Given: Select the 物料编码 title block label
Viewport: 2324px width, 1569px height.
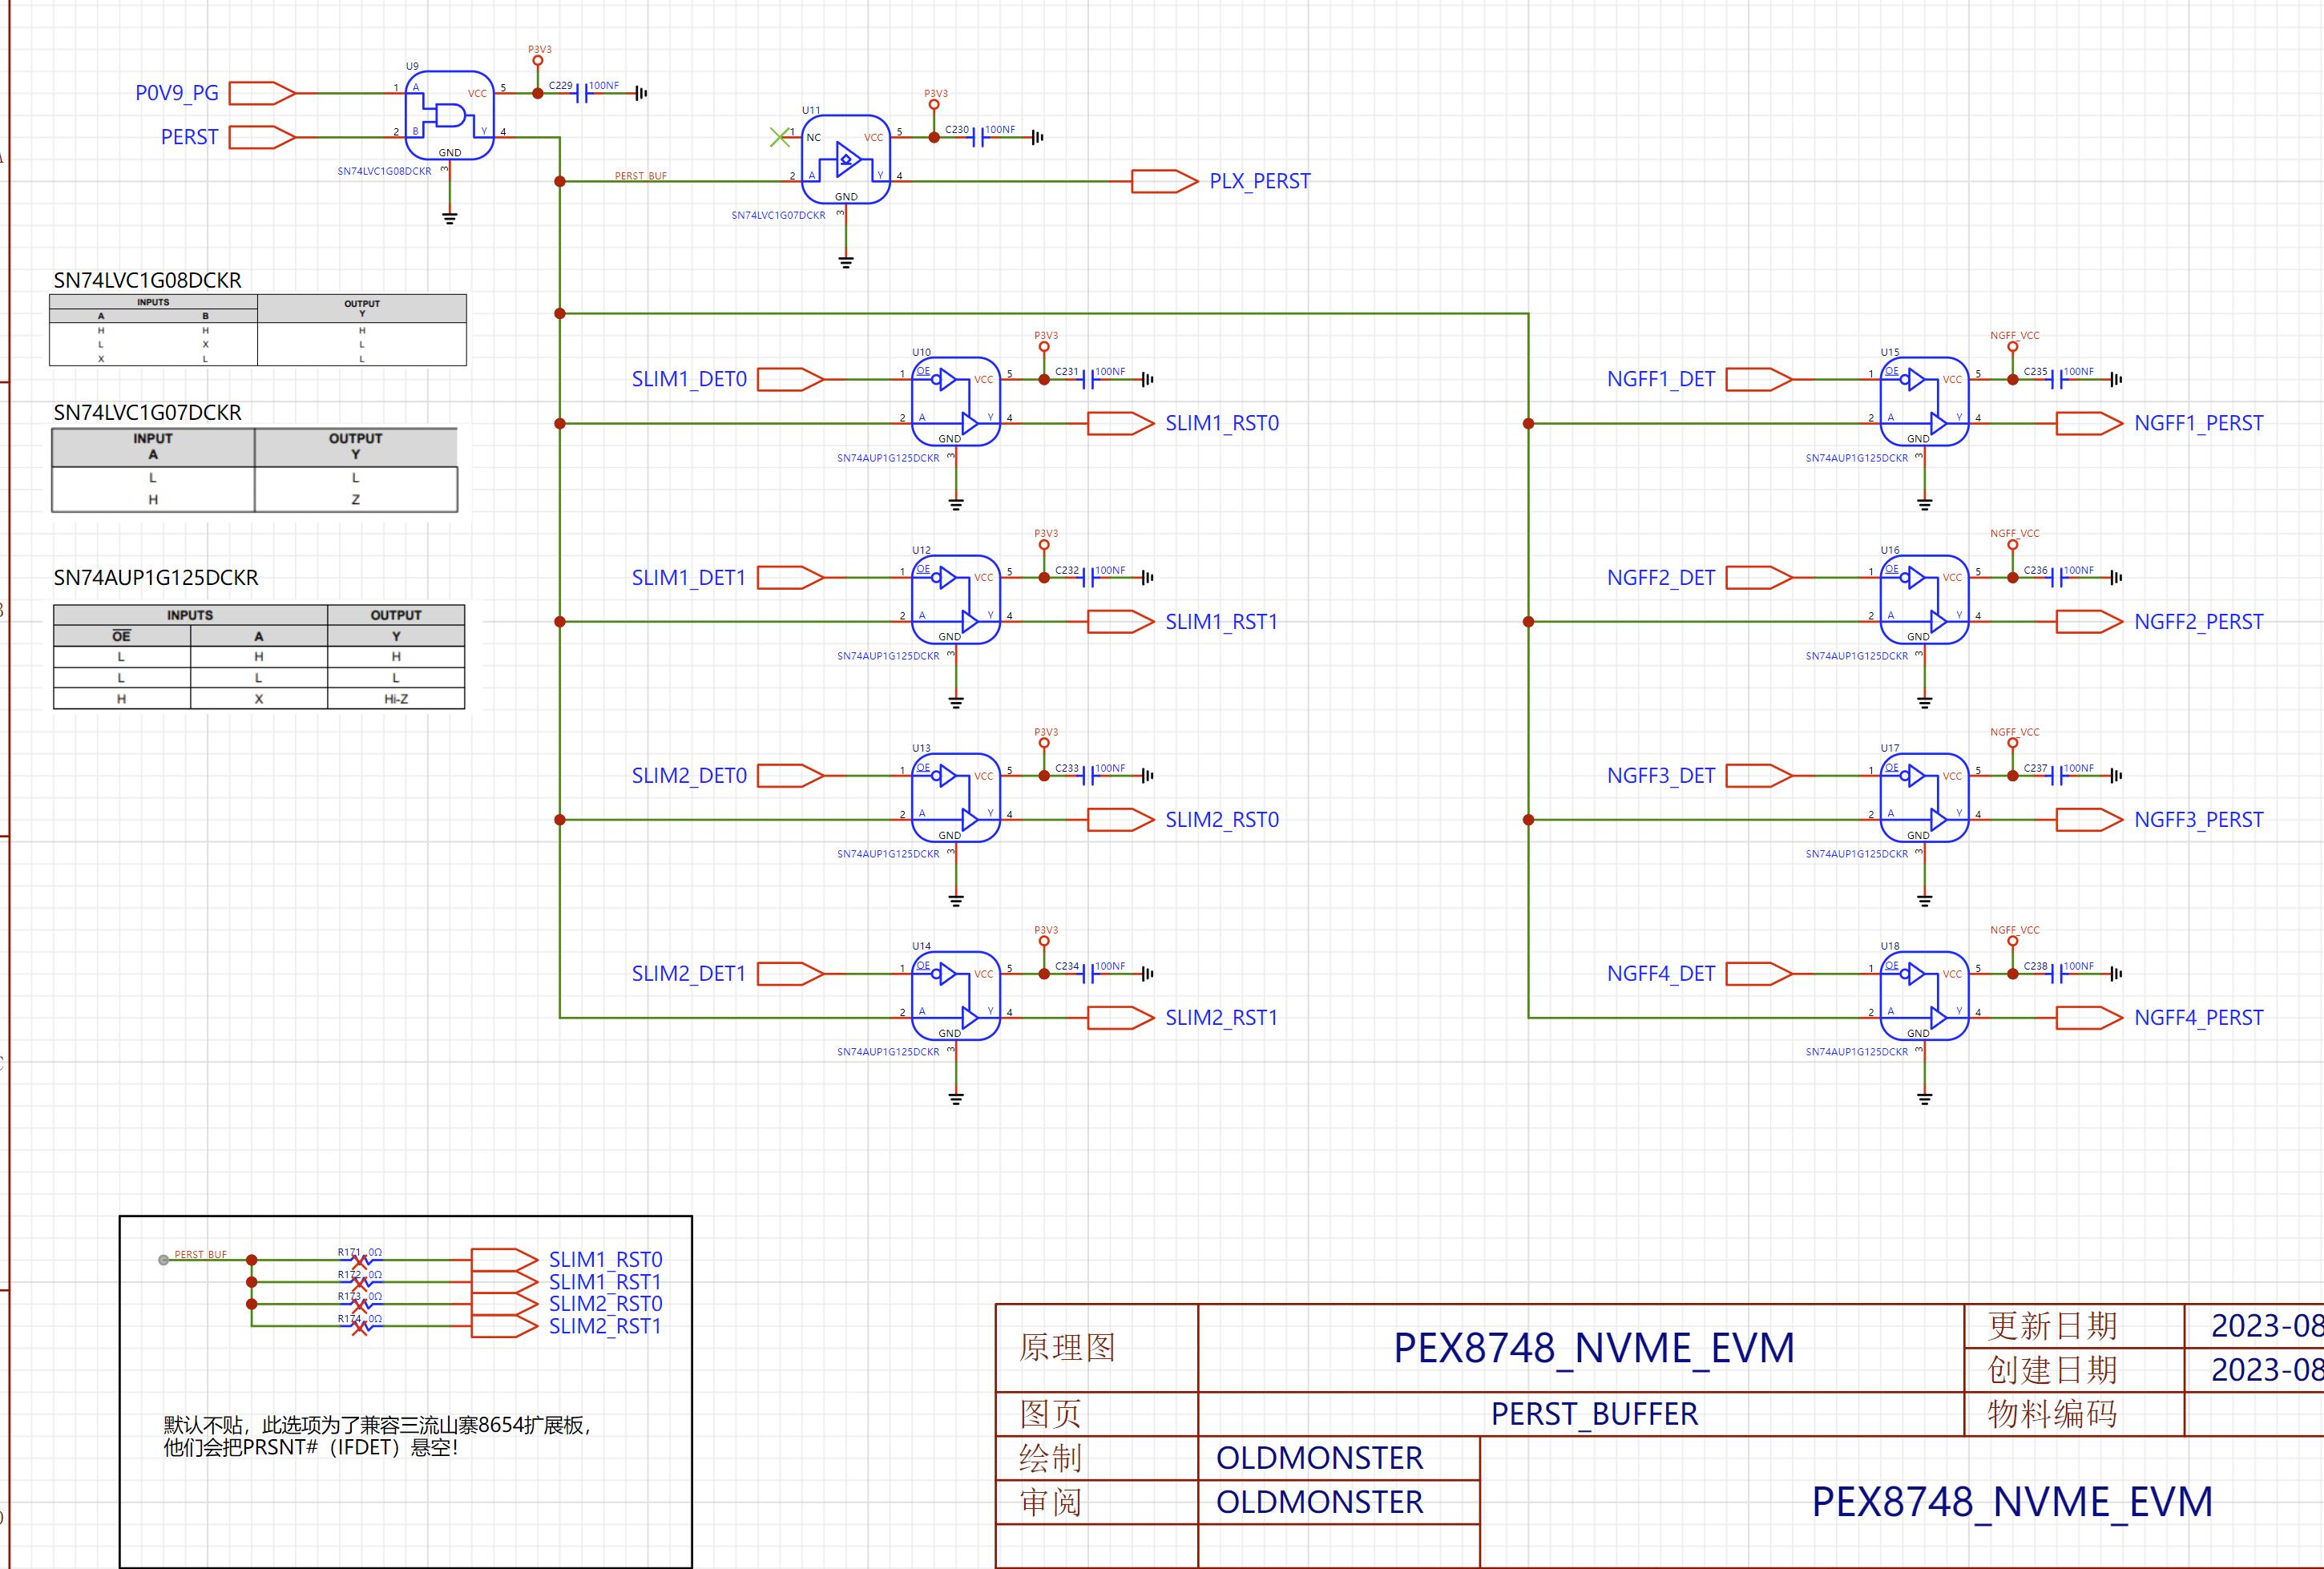Looking at the screenshot, I should pyautogui.click(x=2053, y=1414).
